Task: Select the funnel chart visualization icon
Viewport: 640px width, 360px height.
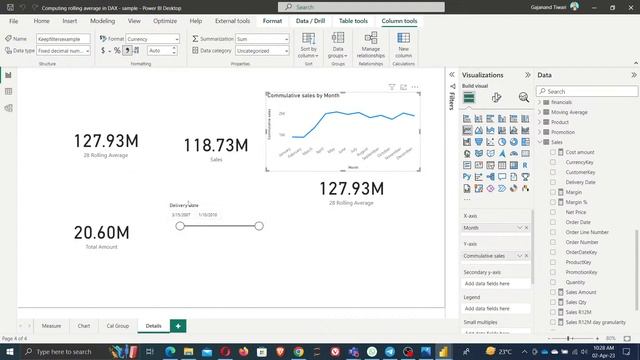Action: point(478,142)
